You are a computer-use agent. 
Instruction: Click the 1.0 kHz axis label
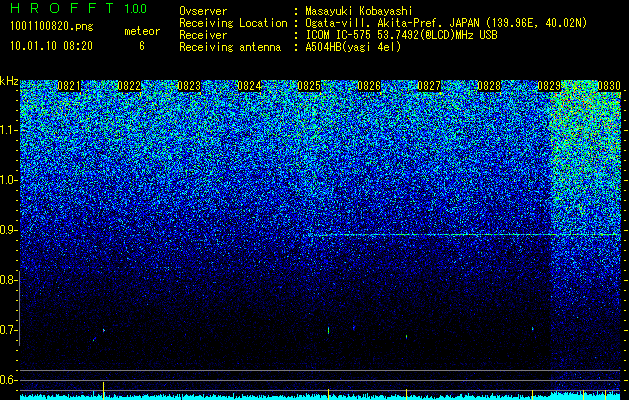pyautogui.click(x=8, y=181)
